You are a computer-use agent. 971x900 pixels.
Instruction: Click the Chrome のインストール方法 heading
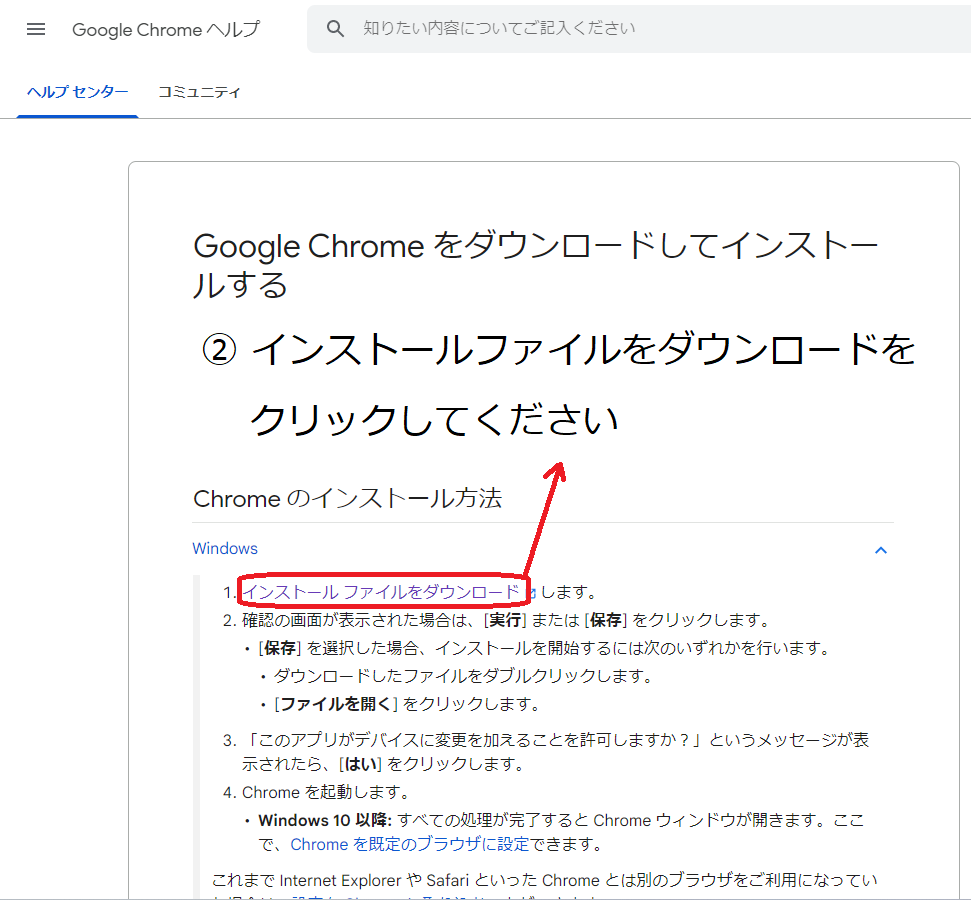pos(347,499)
